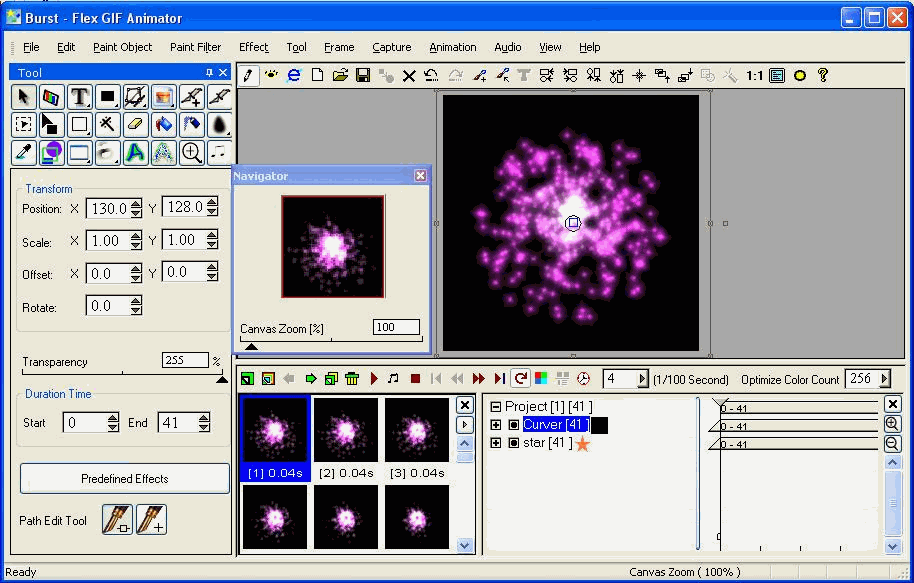Screen dimensions: 914x583
Task: Click the Delete frame trash icon
Action: point(352,379)
